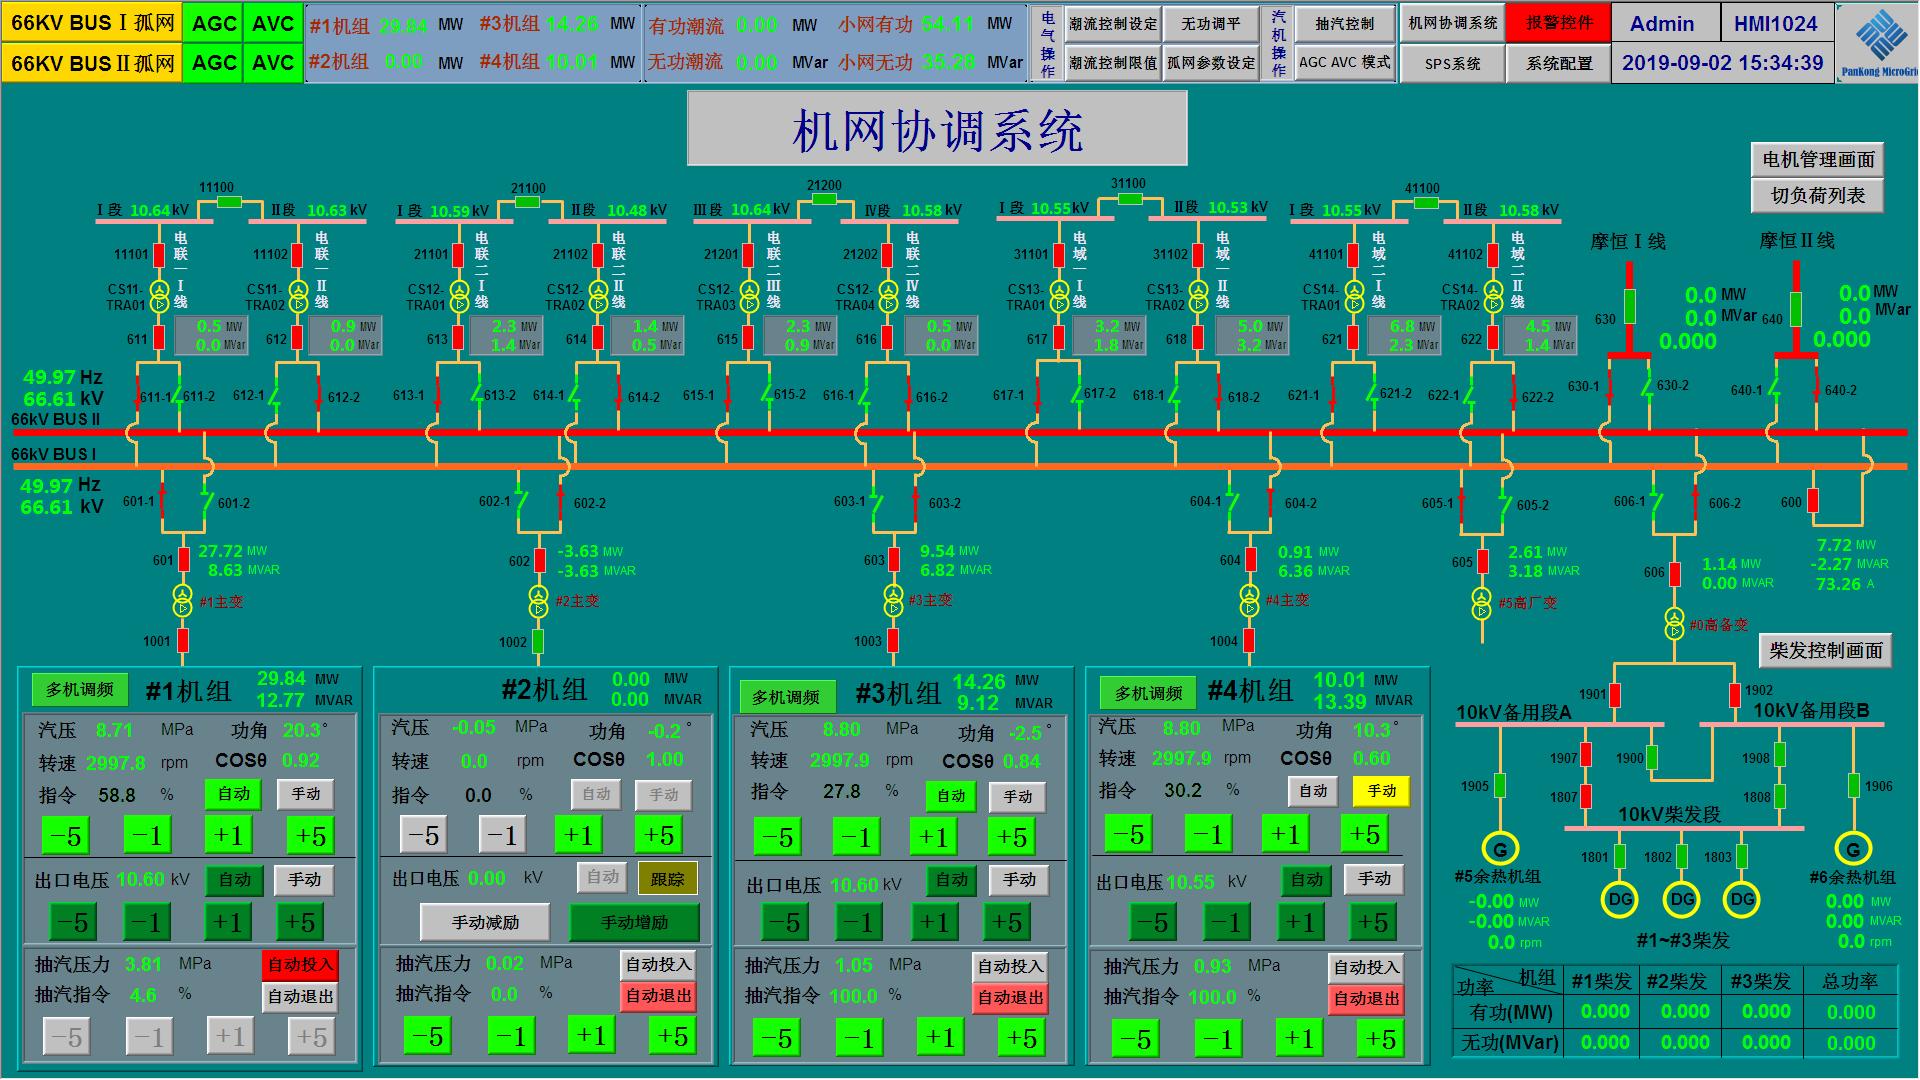This screenshot has width=1920, height=1080.
Task: Toggle AVC for 66KV BUS Ⅰ孤网
Action: 273,23
